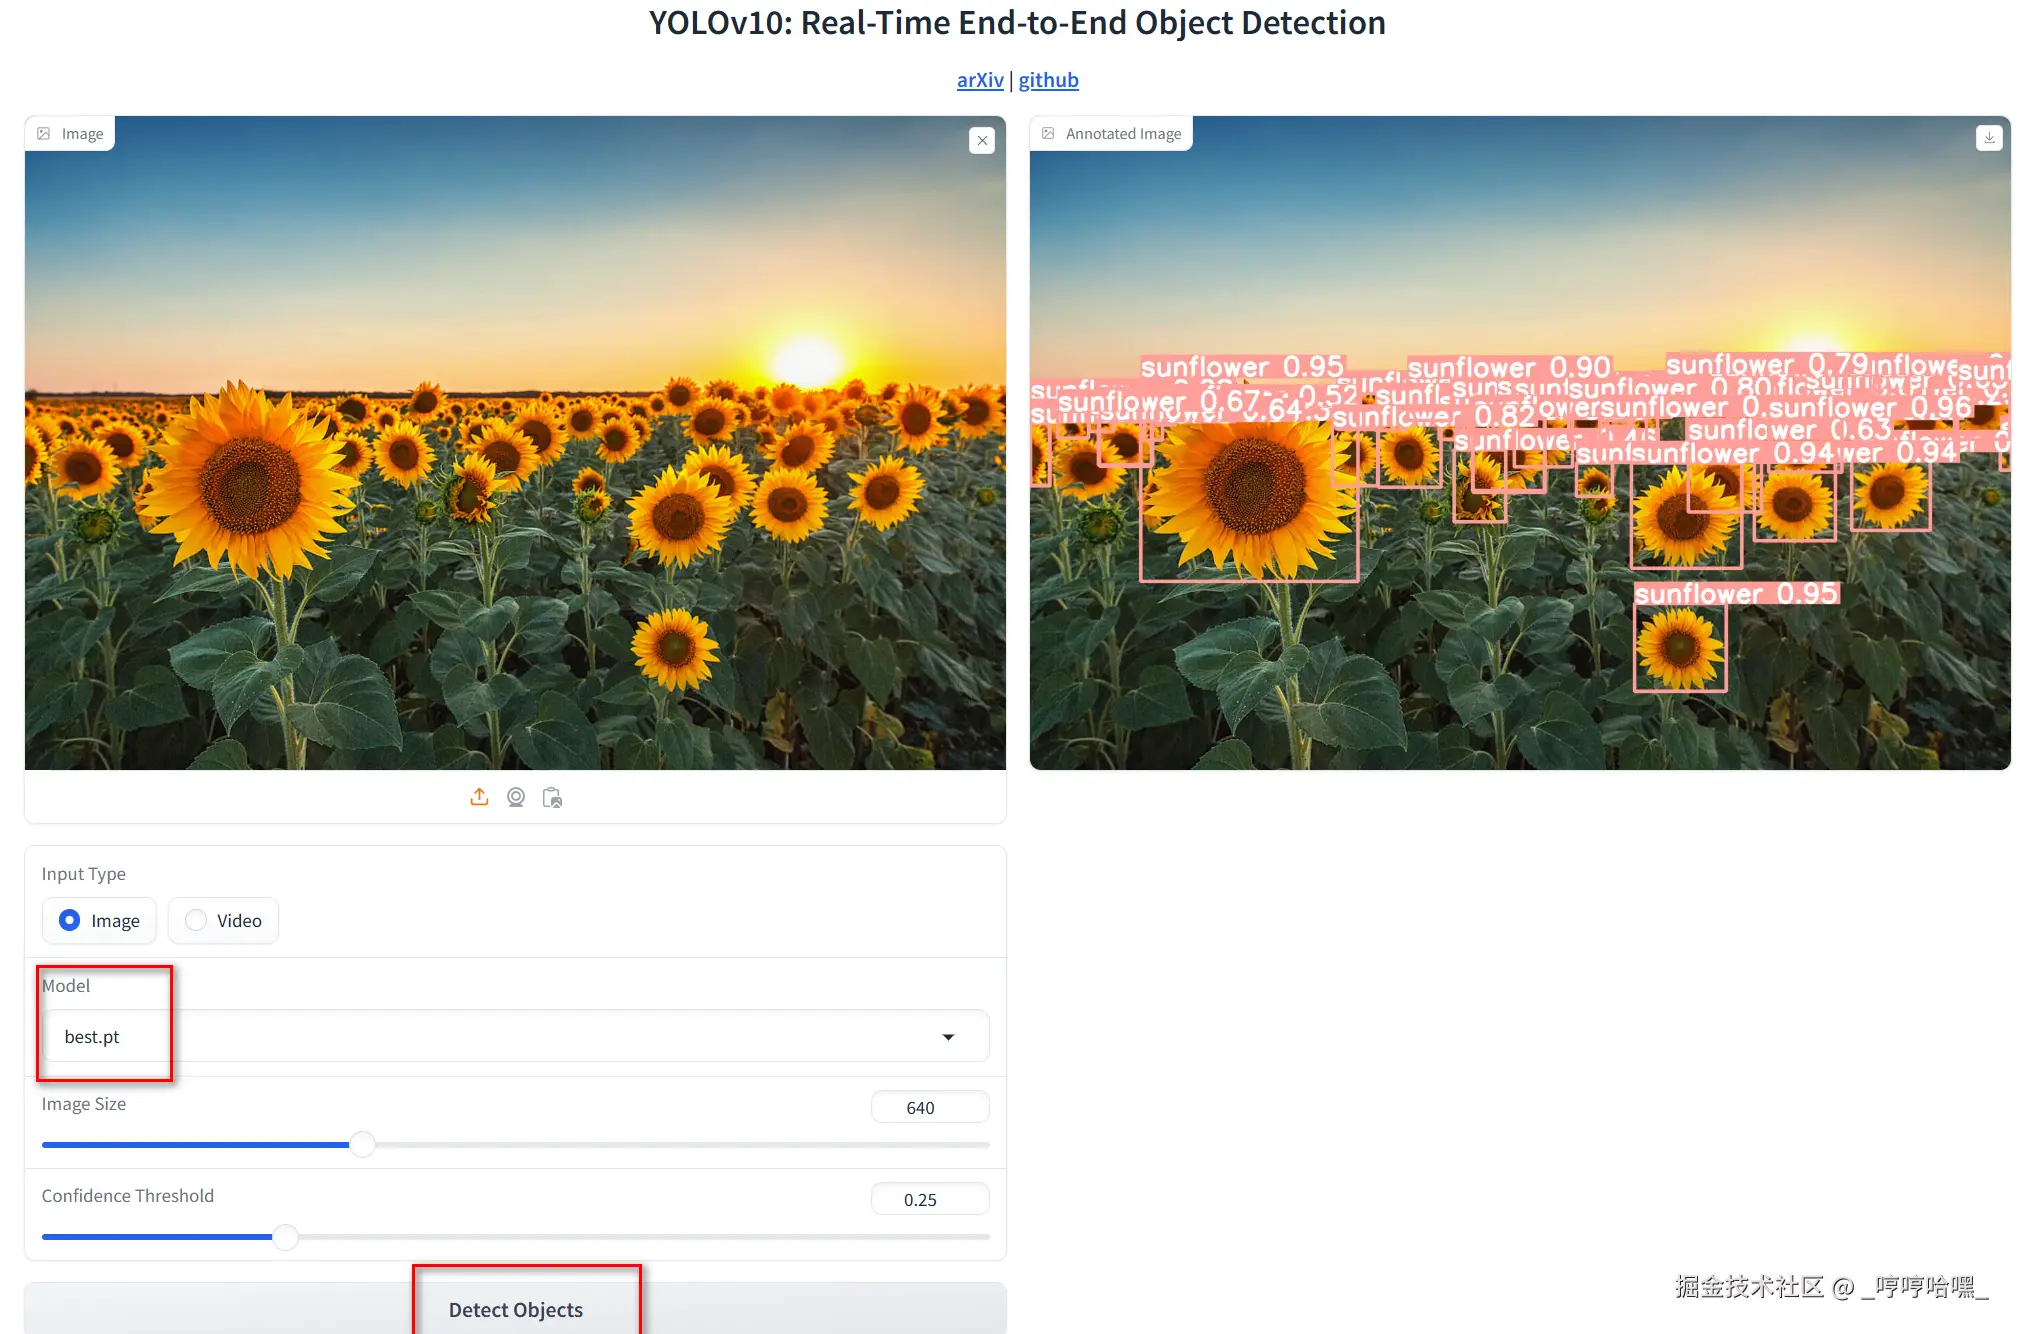The height and width of the screenshot is (1334, 2022).
Task: Expand the Model dropdown arrow
Action: [x=948, y=1037]
